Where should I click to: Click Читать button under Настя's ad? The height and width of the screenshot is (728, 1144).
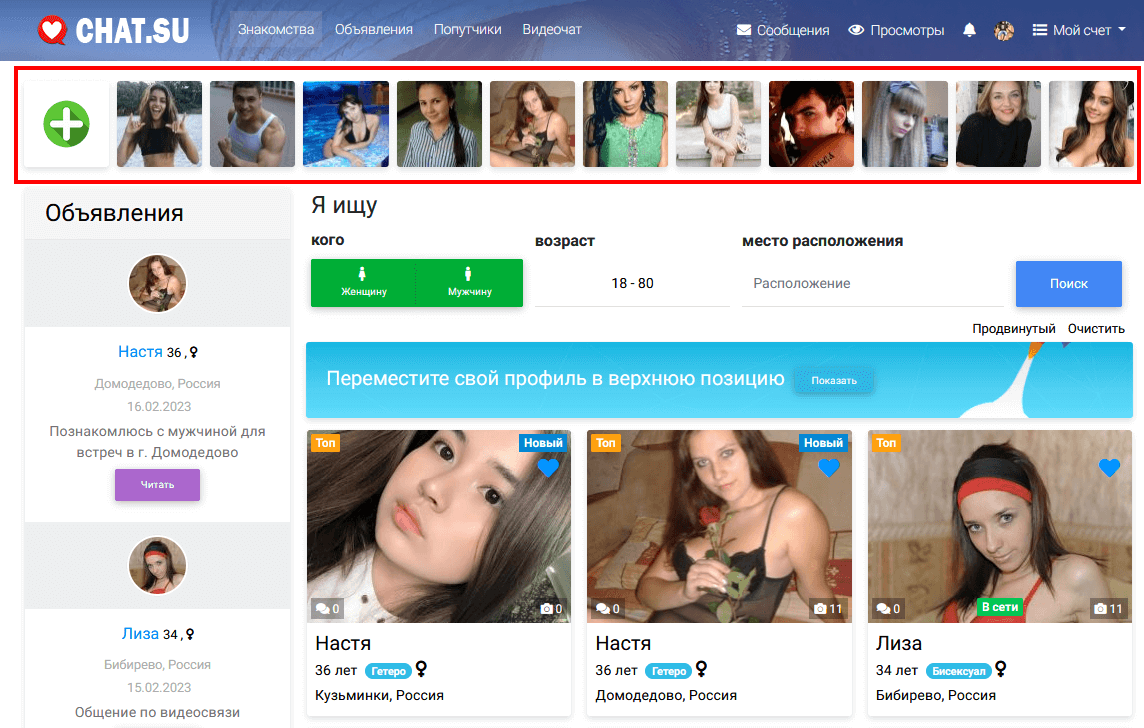[157, 485]
